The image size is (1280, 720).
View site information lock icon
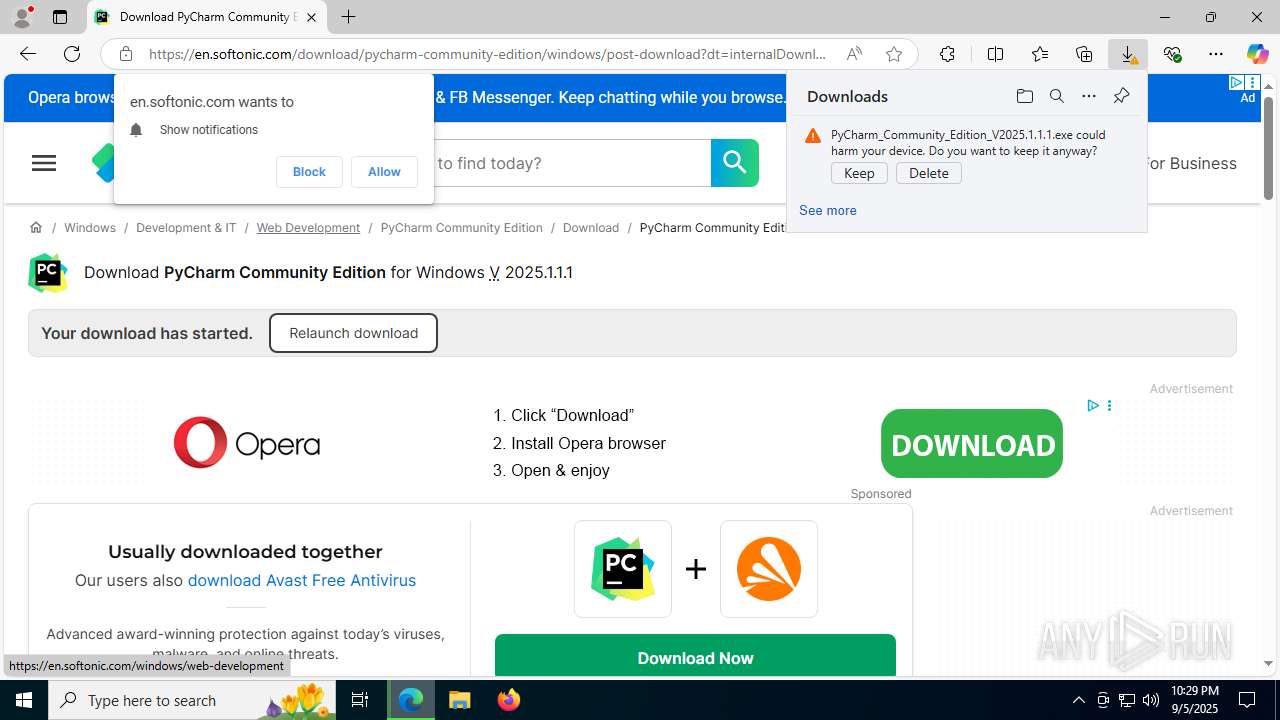[125, 54]
